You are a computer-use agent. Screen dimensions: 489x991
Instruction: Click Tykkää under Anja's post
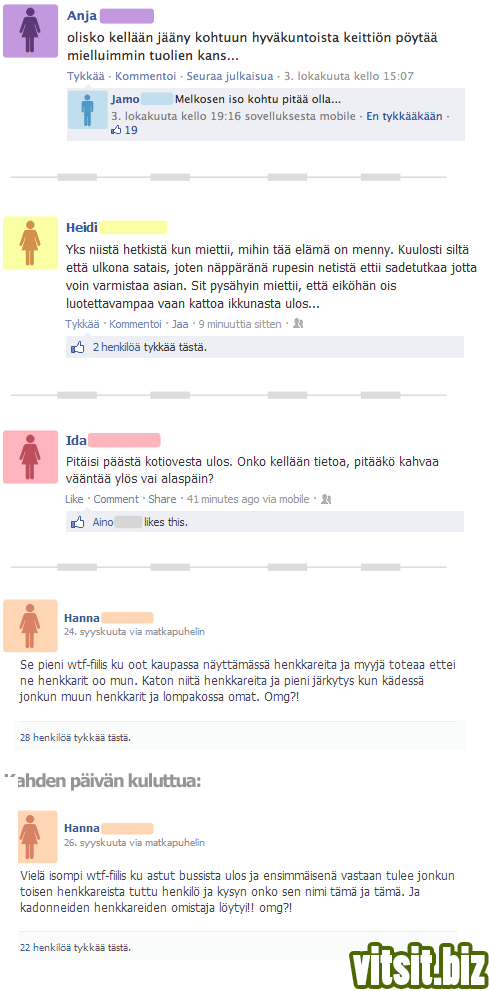tap(86, 76)
